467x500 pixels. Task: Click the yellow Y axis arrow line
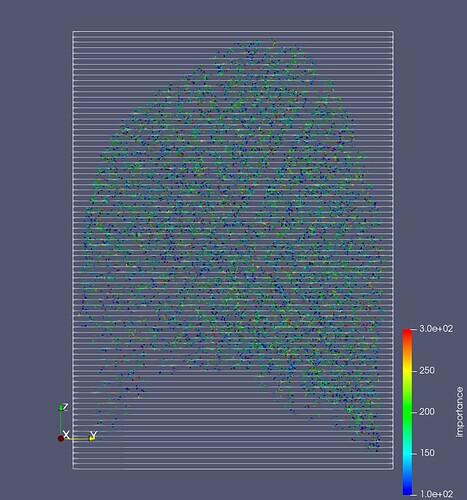click(x=77, y=439)
